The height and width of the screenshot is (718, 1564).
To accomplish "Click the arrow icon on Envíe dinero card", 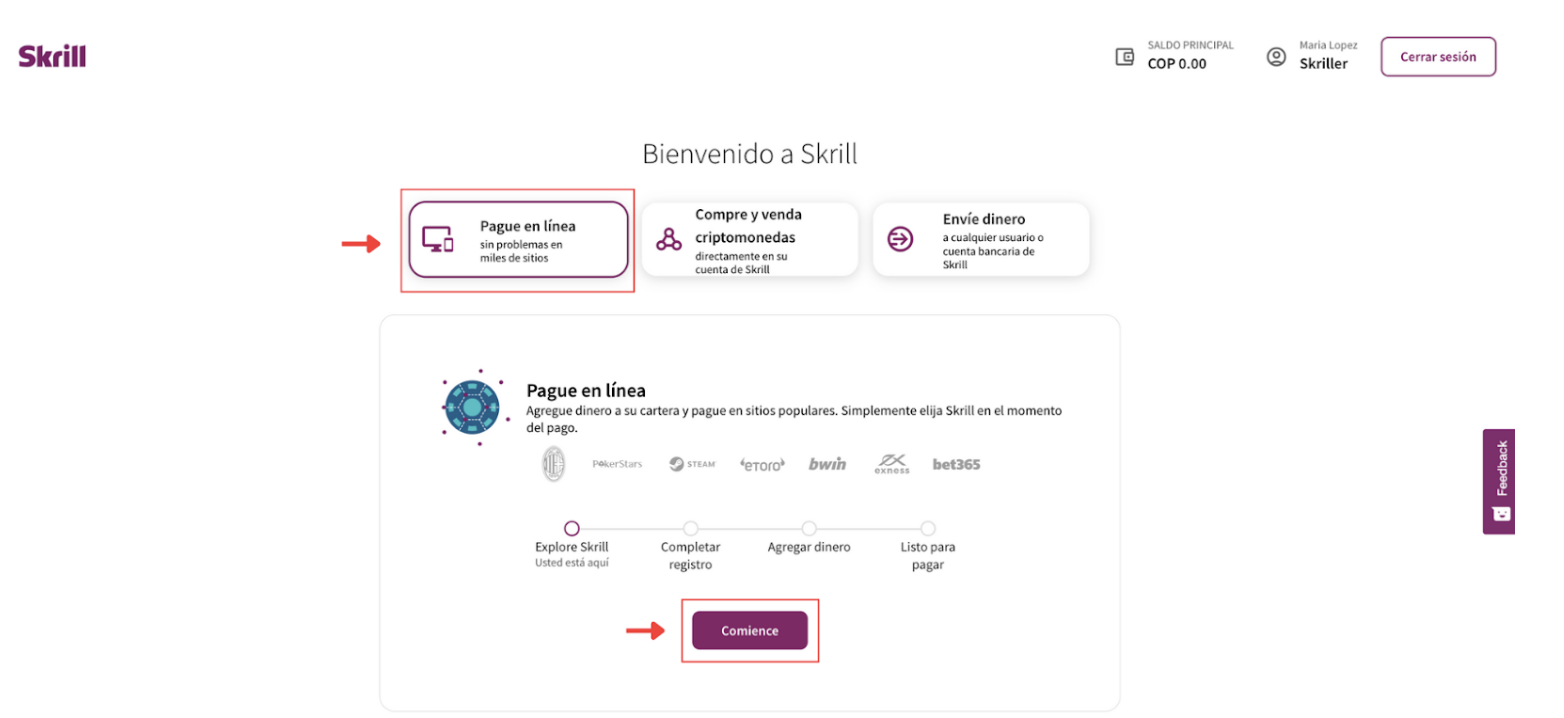I will [899, 239].
